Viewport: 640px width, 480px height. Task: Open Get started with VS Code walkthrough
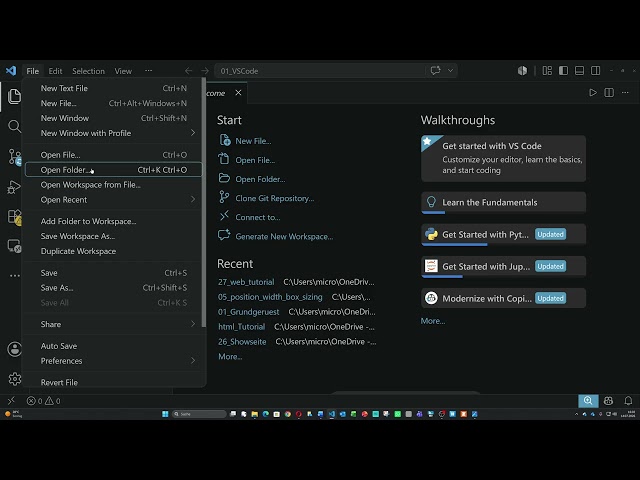pos(503,158)
